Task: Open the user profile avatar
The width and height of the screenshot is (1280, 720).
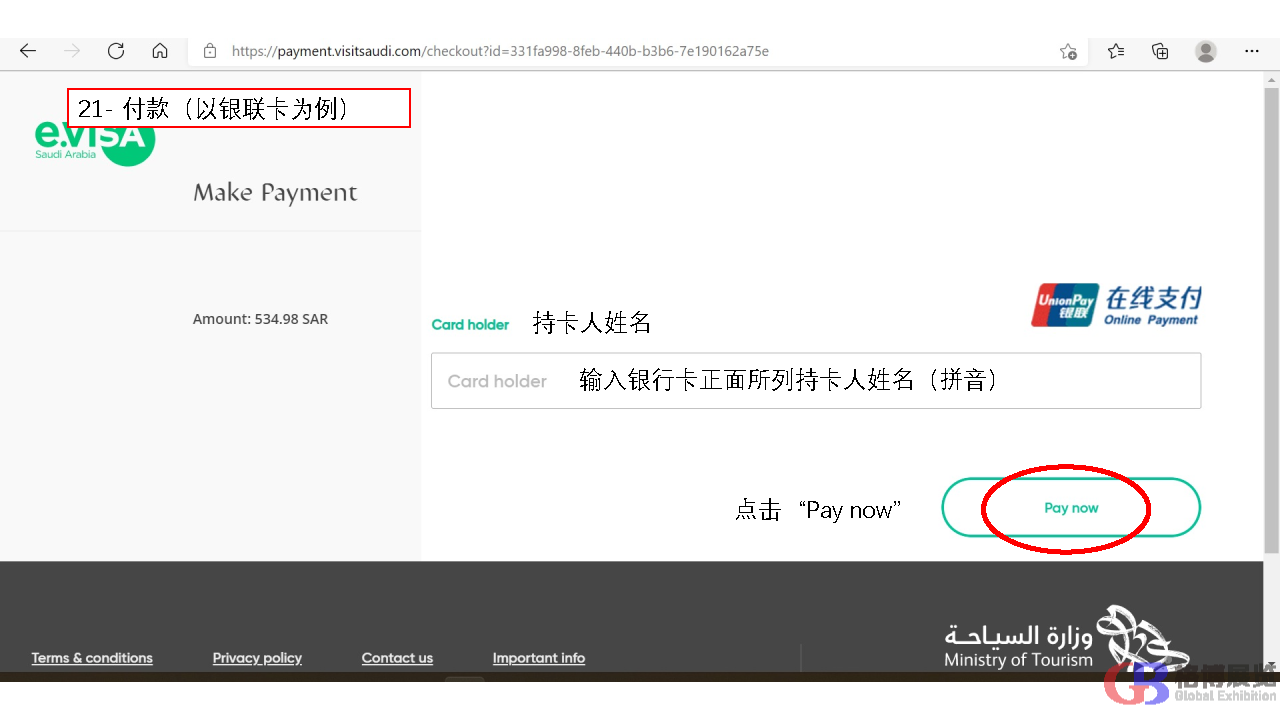Action: 1206,51
